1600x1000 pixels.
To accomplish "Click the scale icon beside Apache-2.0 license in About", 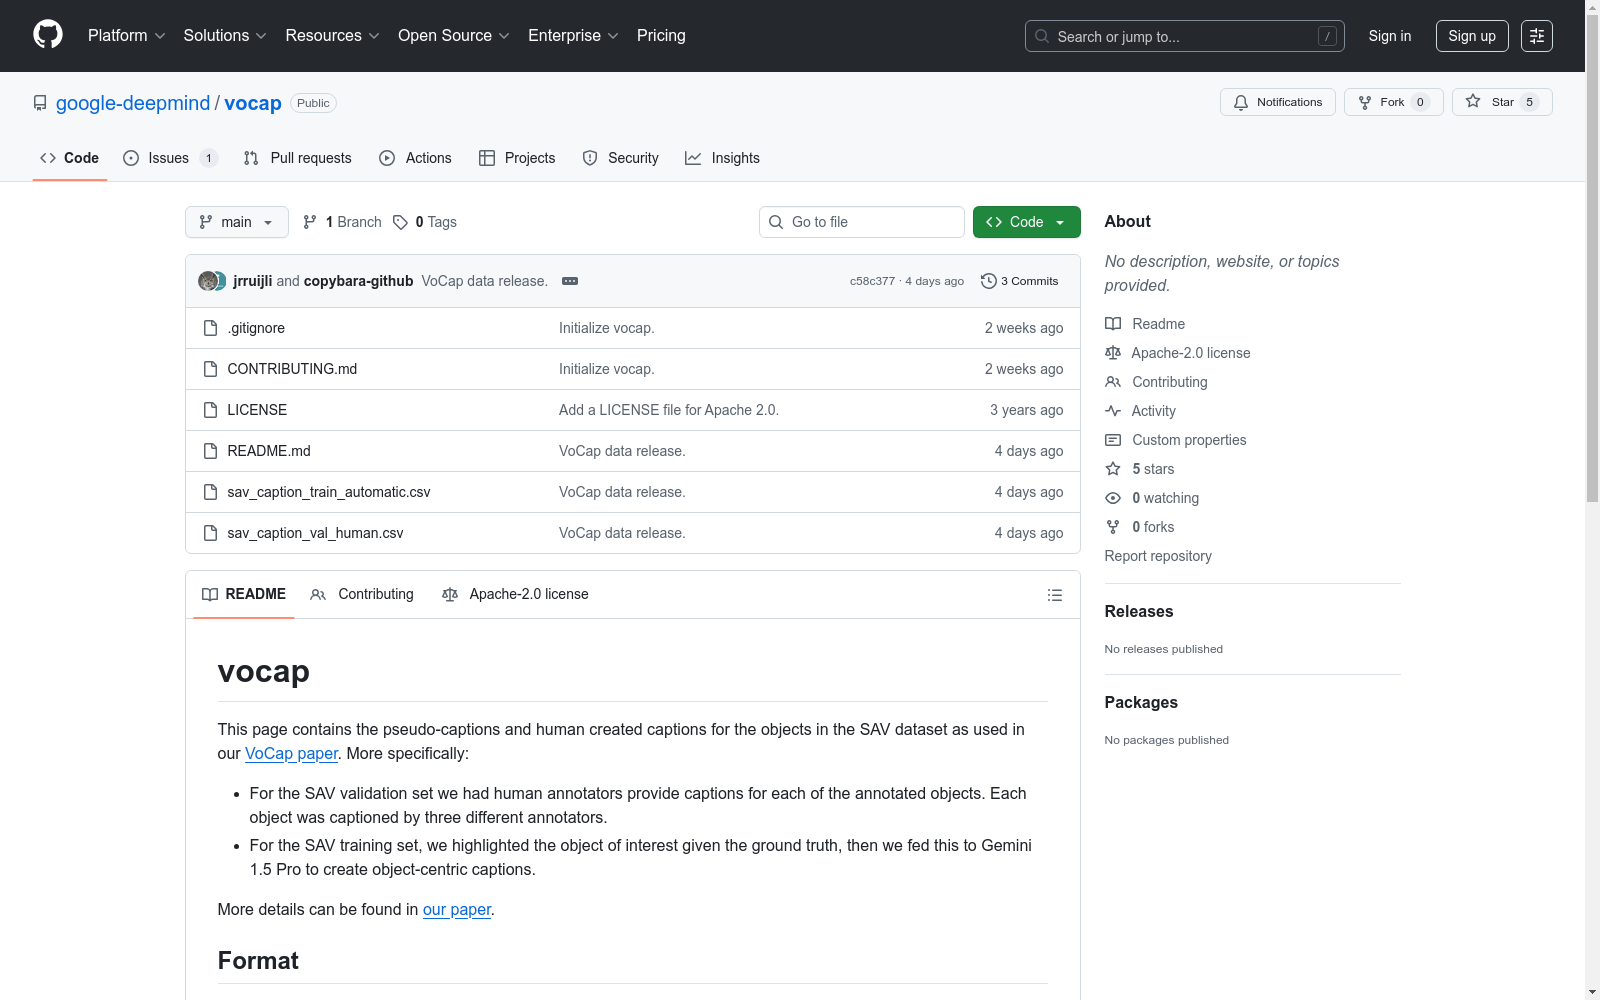I will tap(1113, 353).
